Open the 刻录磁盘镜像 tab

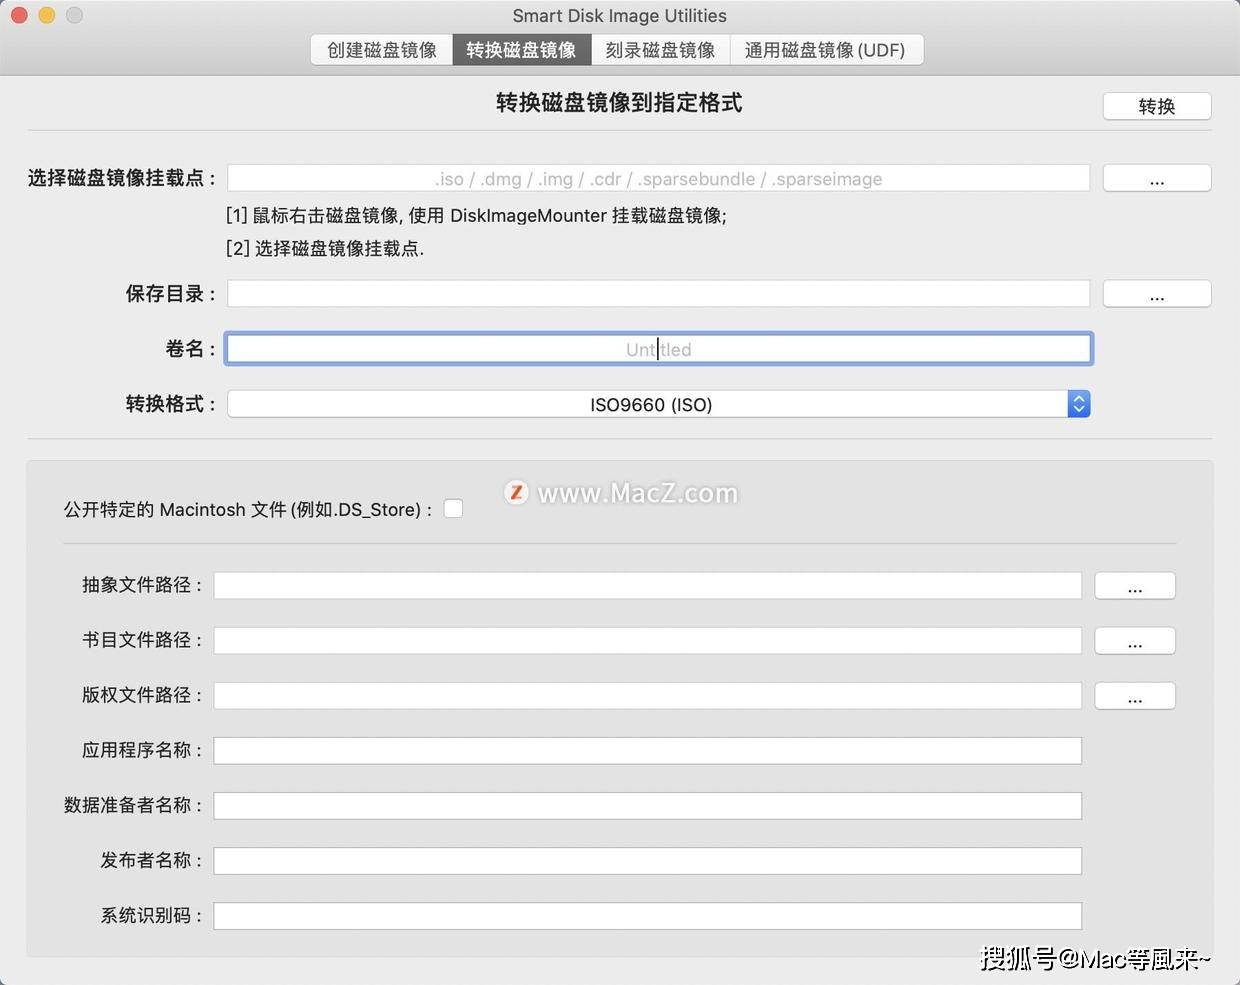[x=660, y=49]
